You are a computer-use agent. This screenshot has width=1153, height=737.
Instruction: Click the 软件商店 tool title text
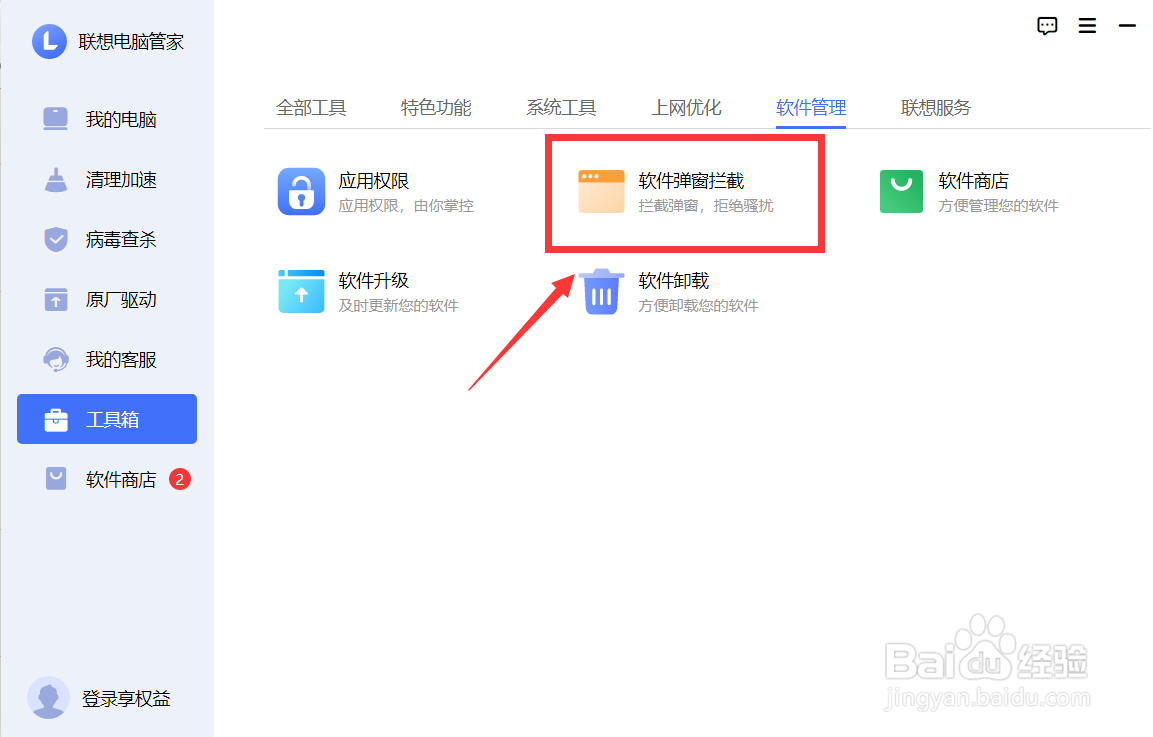click(974, 181)
